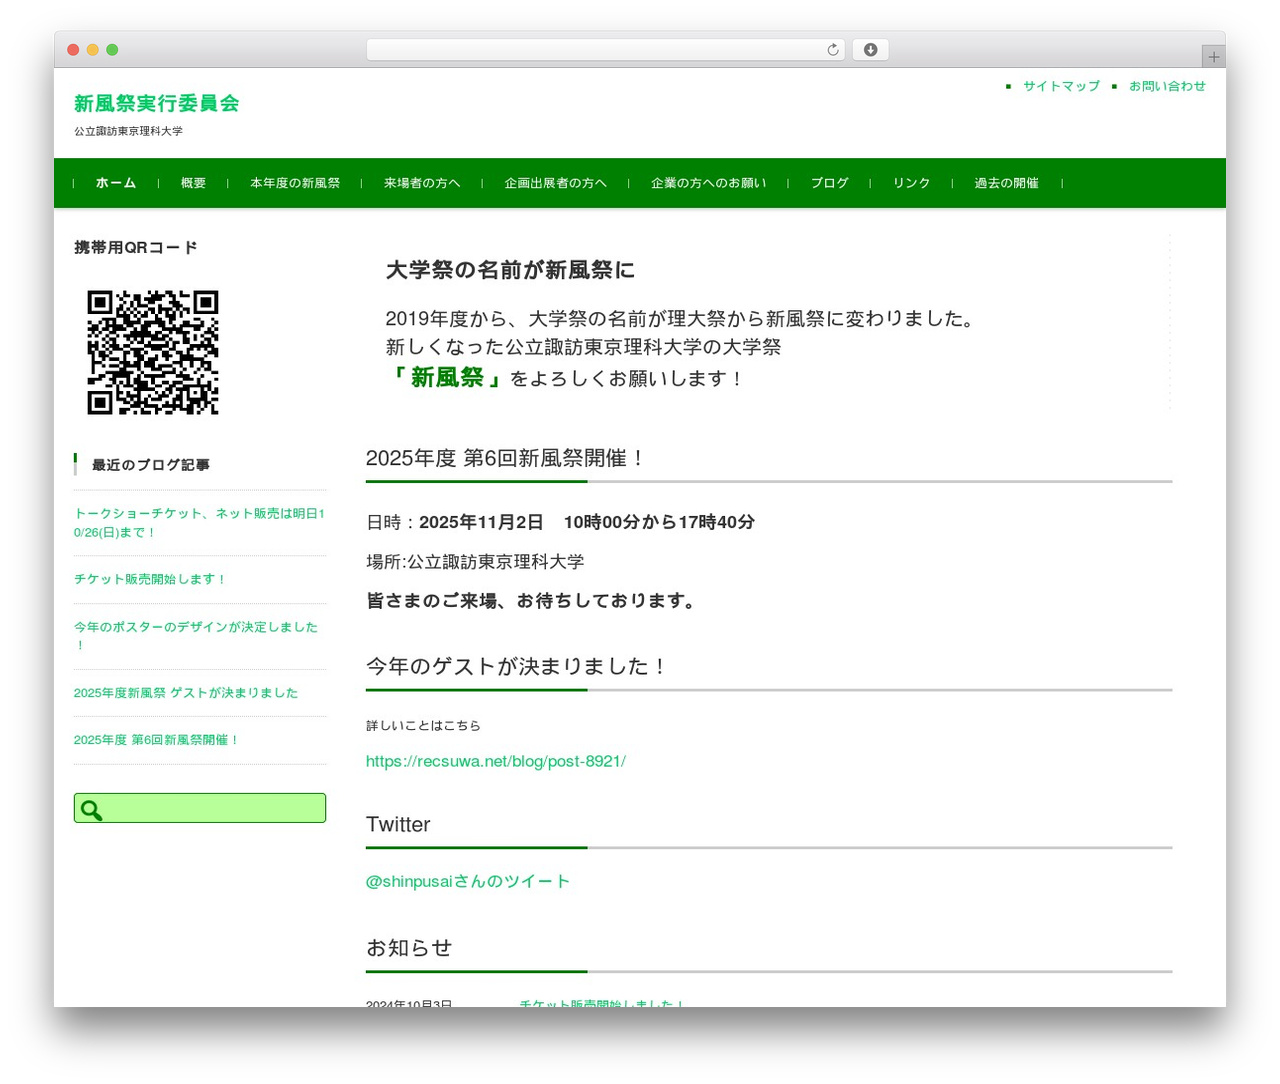Click 場所:公立諏訪東京理科大学 line
The width and height of the screenshot is (1280, 1084).
475,562
